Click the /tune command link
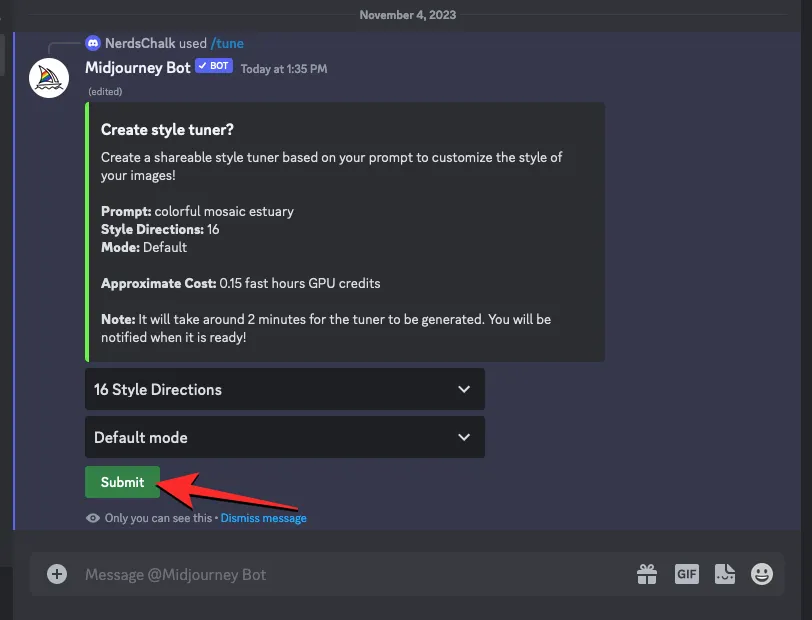This screenshot has width=812, height=620. coord(227,44)
